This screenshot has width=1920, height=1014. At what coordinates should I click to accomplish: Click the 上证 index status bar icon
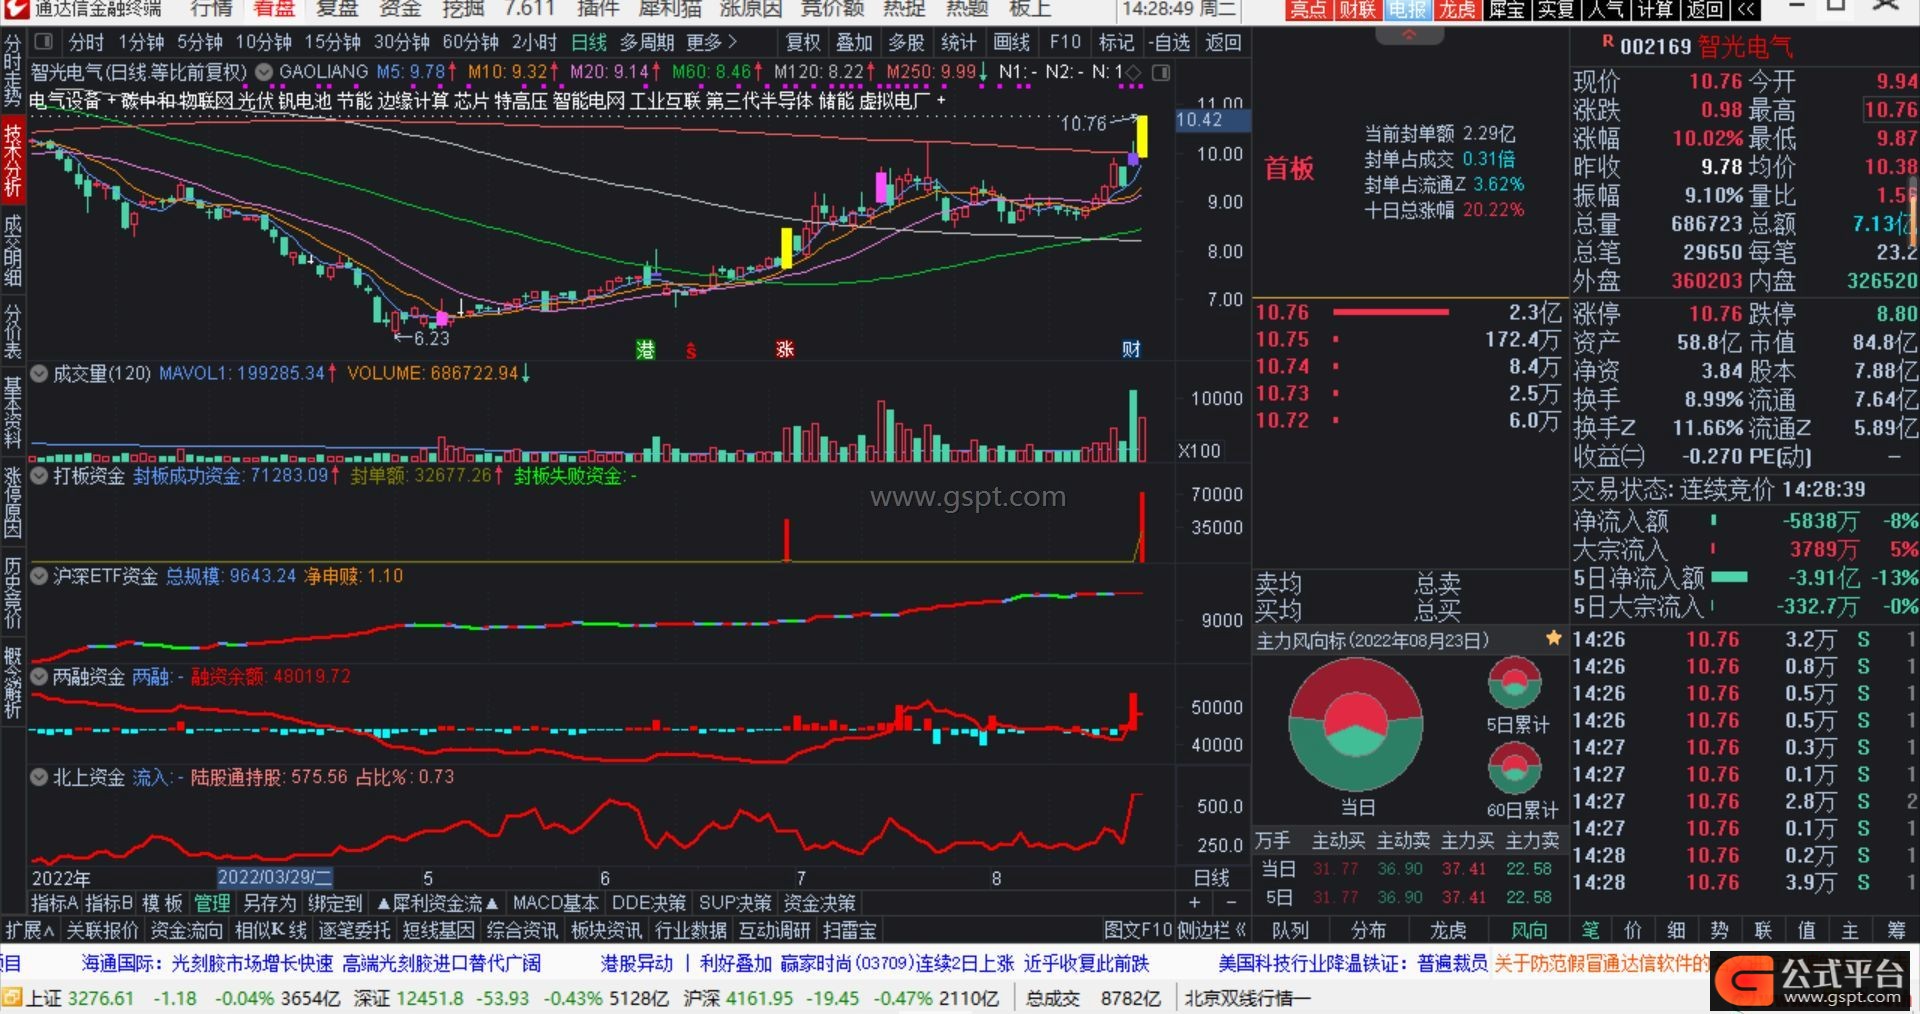pyautogui.click(x=12, y=998)
